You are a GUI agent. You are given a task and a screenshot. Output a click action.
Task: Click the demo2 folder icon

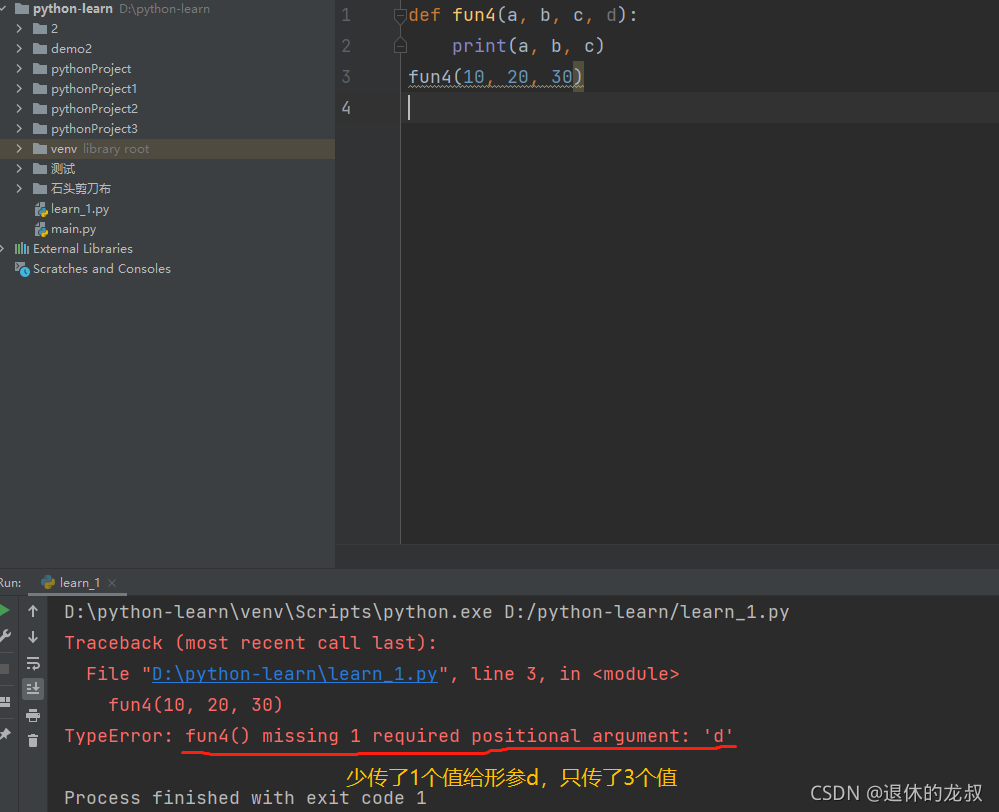(40, 48)
